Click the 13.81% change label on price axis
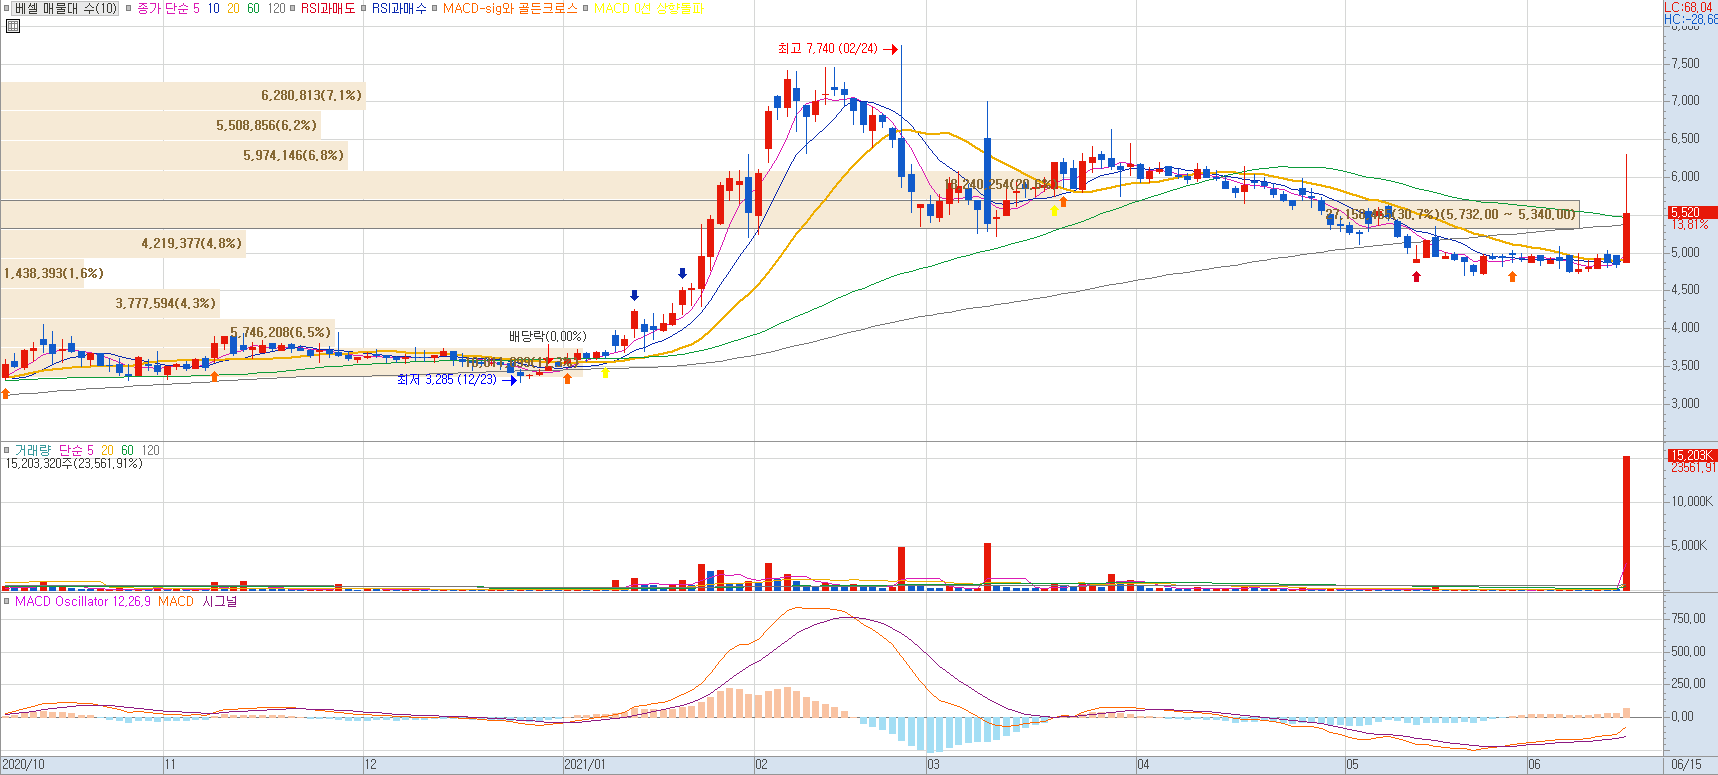Viewport: 1718px width, 775px height. pyautogui.click(x=1690, y=225)
